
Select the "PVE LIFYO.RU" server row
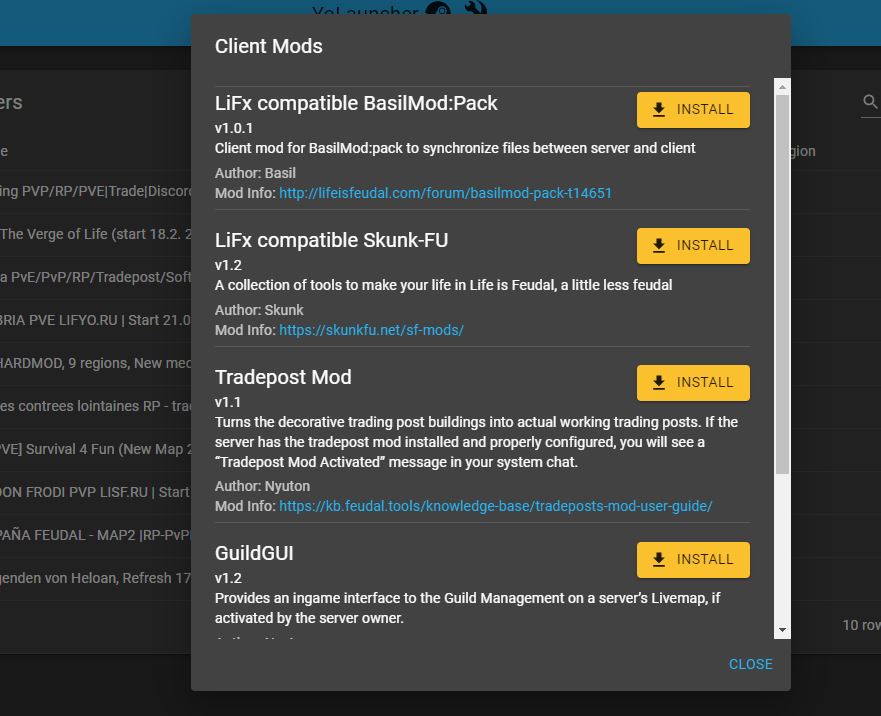[x=96, y=320]
